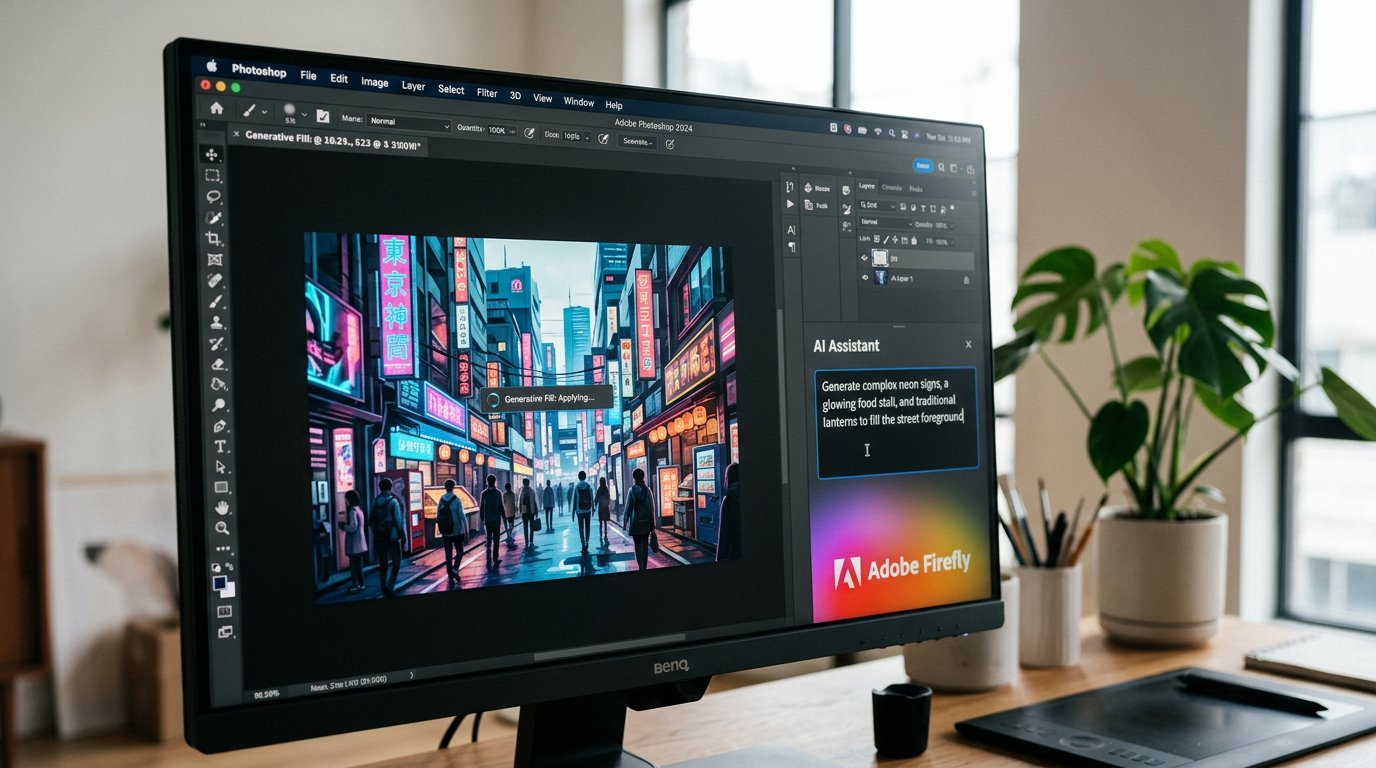
Task: Select the Eraser tool
Action: (217, 364)
